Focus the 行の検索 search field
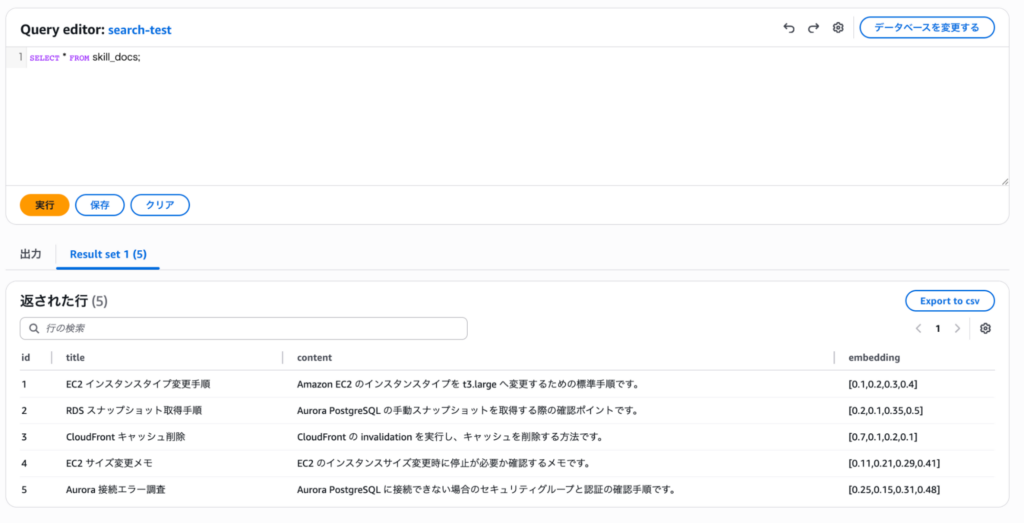The height and width of the screenshot is (523, 1024). point(250,328)
